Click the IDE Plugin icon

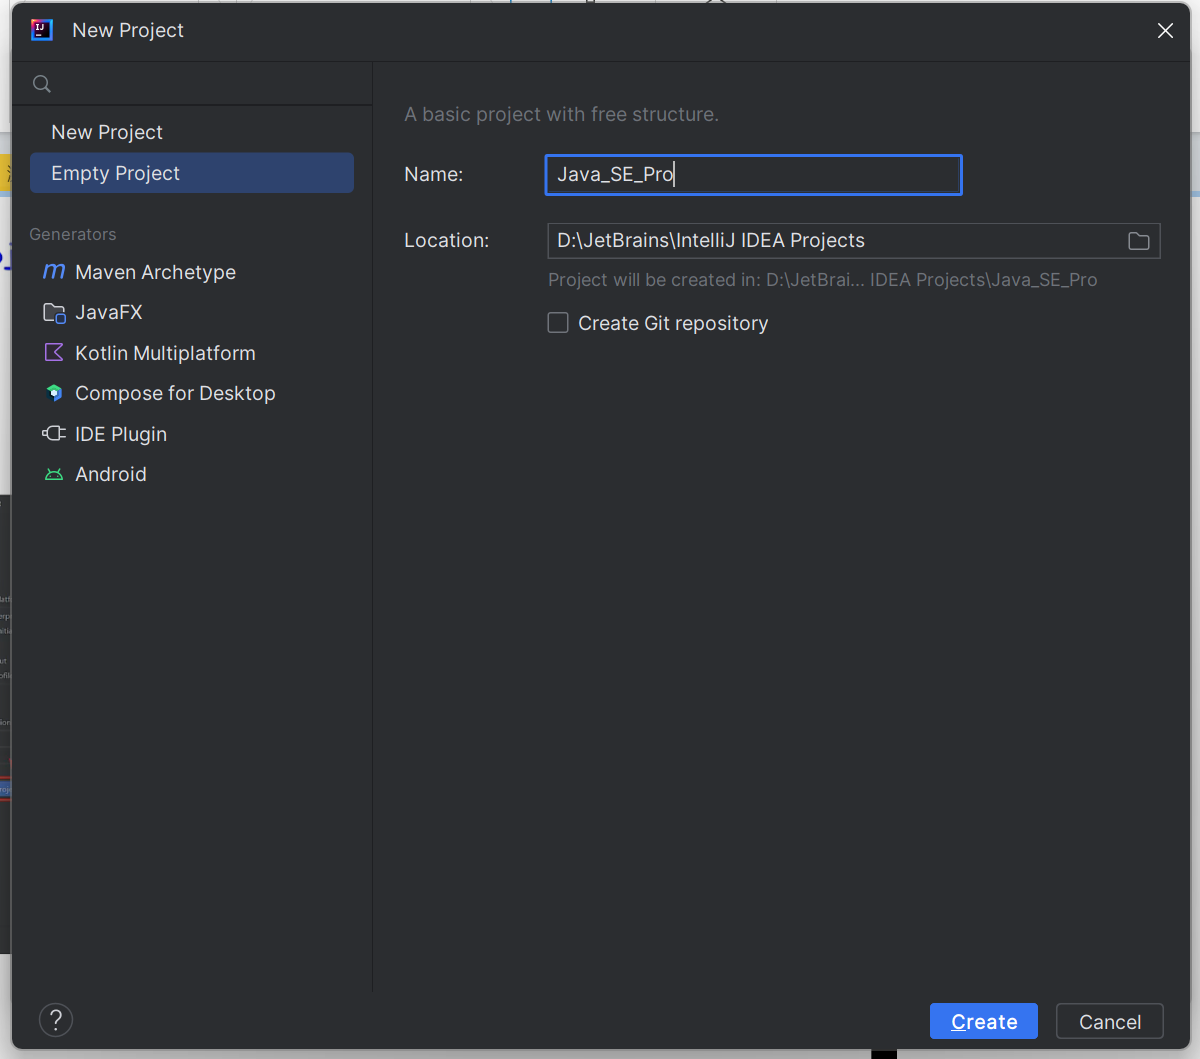(54, 434)
